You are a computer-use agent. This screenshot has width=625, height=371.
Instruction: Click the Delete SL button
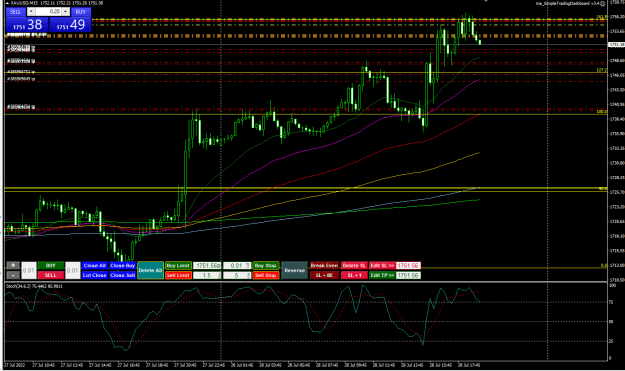coord(354,265)
